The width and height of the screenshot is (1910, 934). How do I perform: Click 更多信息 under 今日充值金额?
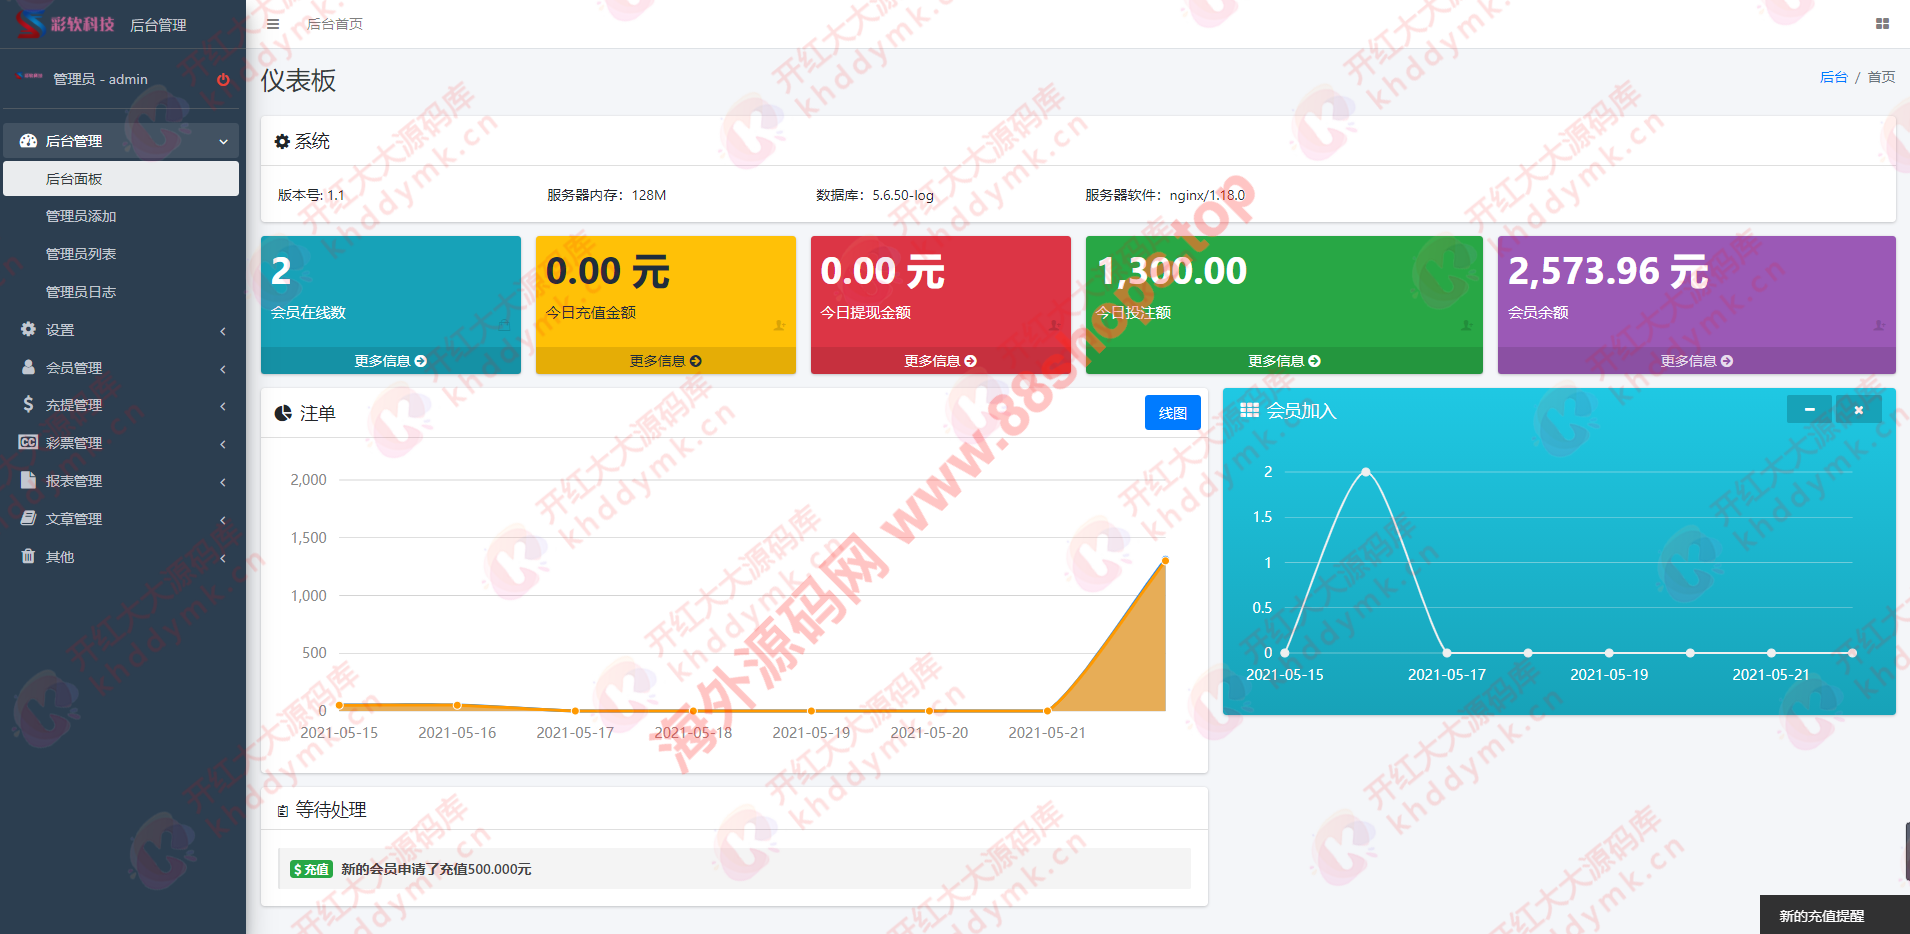[665, 361]
